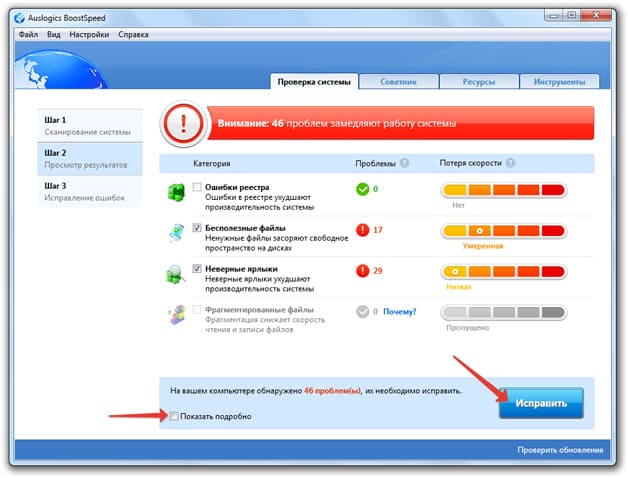The height and width of the screenshot is (478, 628).
Task: Click the 46 проблем(ы) red text
Action: (332, 391)
